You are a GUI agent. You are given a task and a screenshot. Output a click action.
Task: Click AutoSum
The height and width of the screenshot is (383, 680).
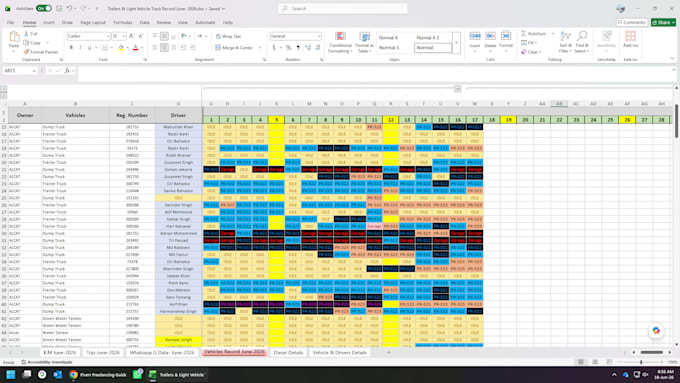pyautogui.click(x=534, y=33)
